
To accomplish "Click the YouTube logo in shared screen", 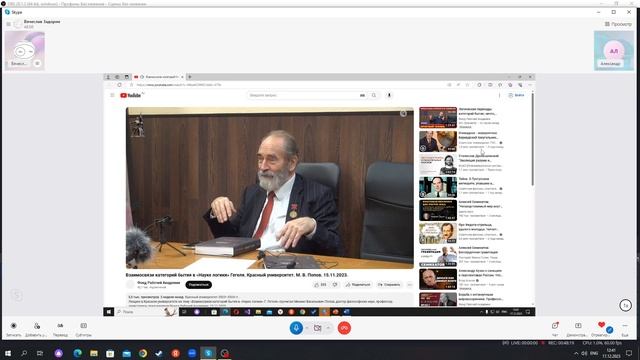I will pyautogui.click(x=131, y=95).
